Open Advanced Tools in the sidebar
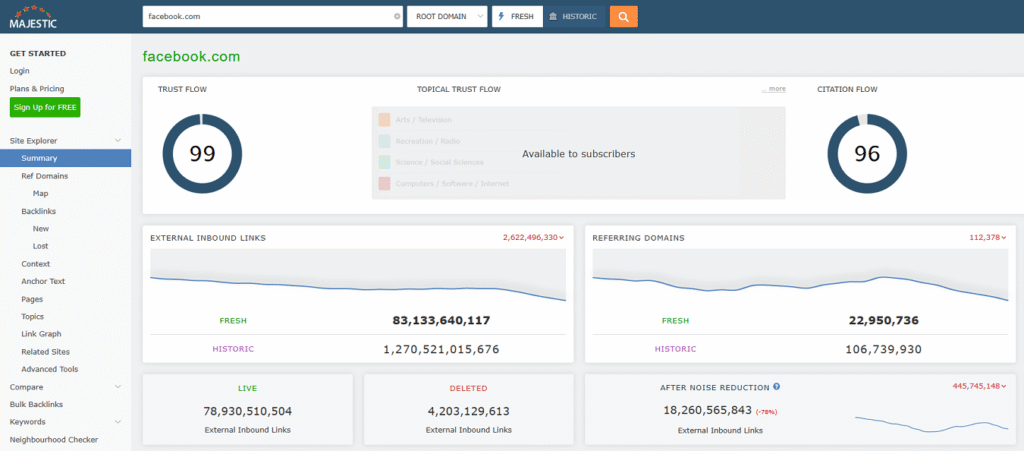This screenshot has width=1024, height=451. (x=50, y=369)
